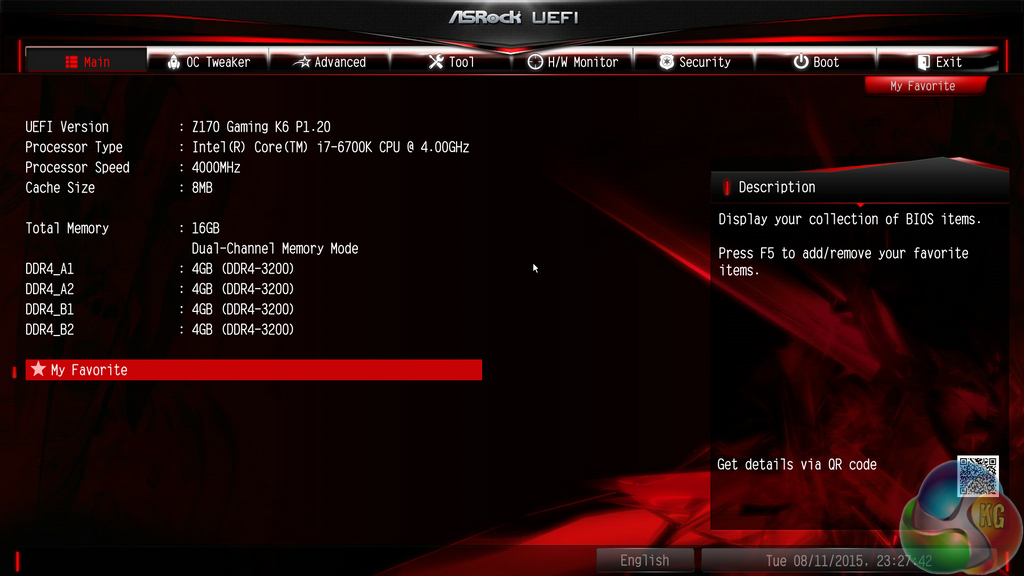1024x576 pixels.
Task: Open the OC Tweaker tab
Action: tap(208, 61)
